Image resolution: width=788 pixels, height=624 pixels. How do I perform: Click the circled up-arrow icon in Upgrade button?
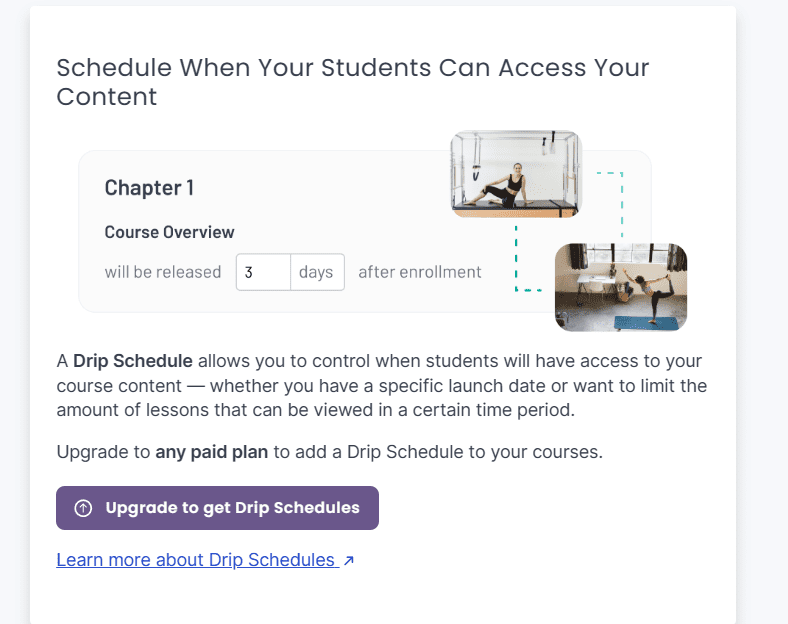pos(84,508)
